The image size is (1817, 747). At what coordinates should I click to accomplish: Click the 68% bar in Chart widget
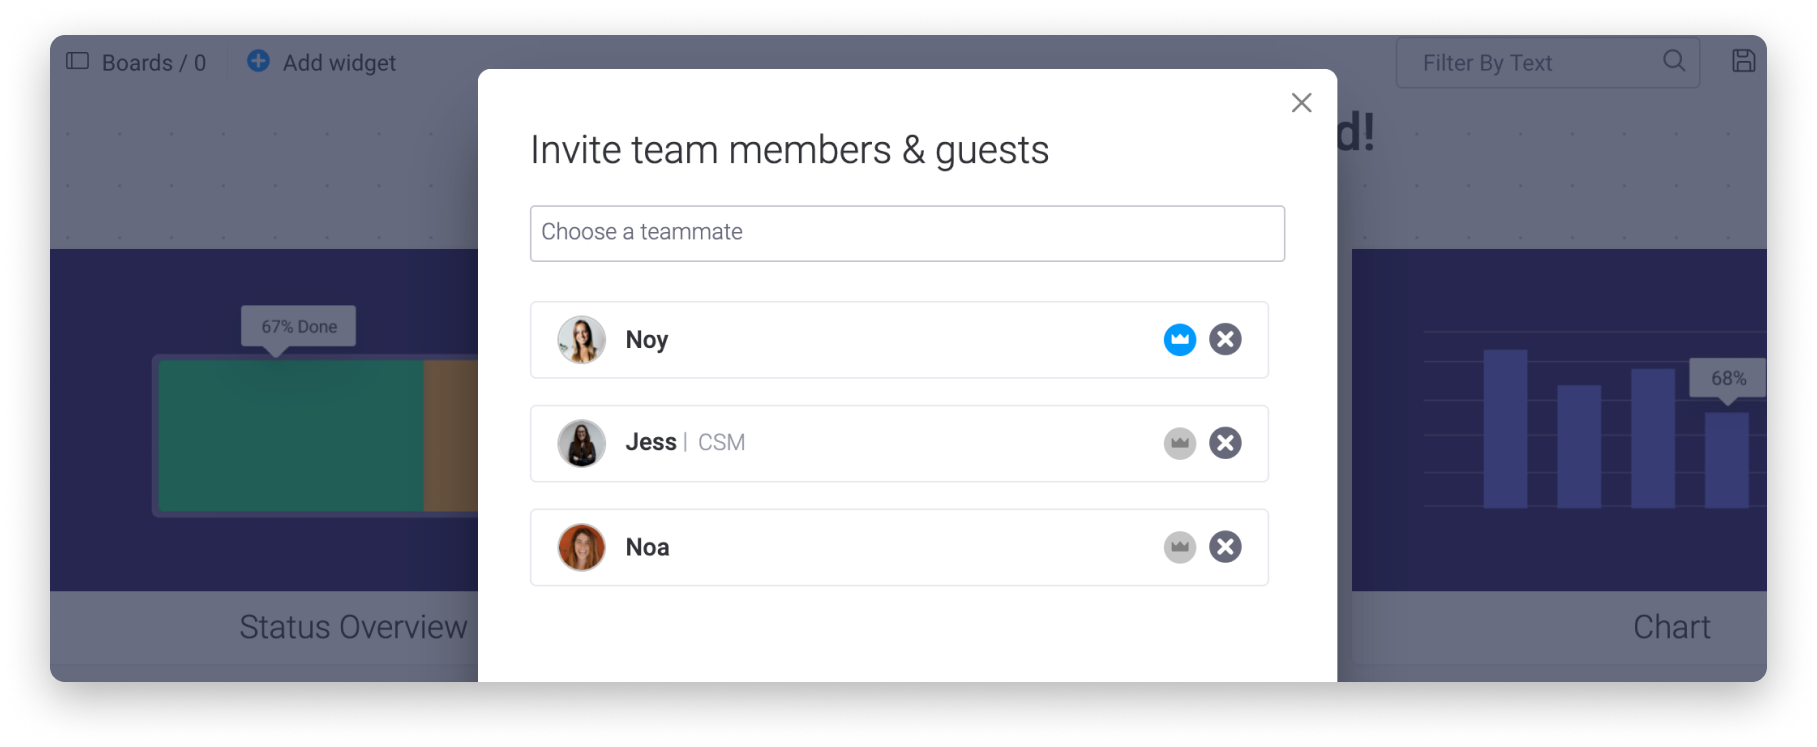pyautogui.click(x=1726, y=460)
